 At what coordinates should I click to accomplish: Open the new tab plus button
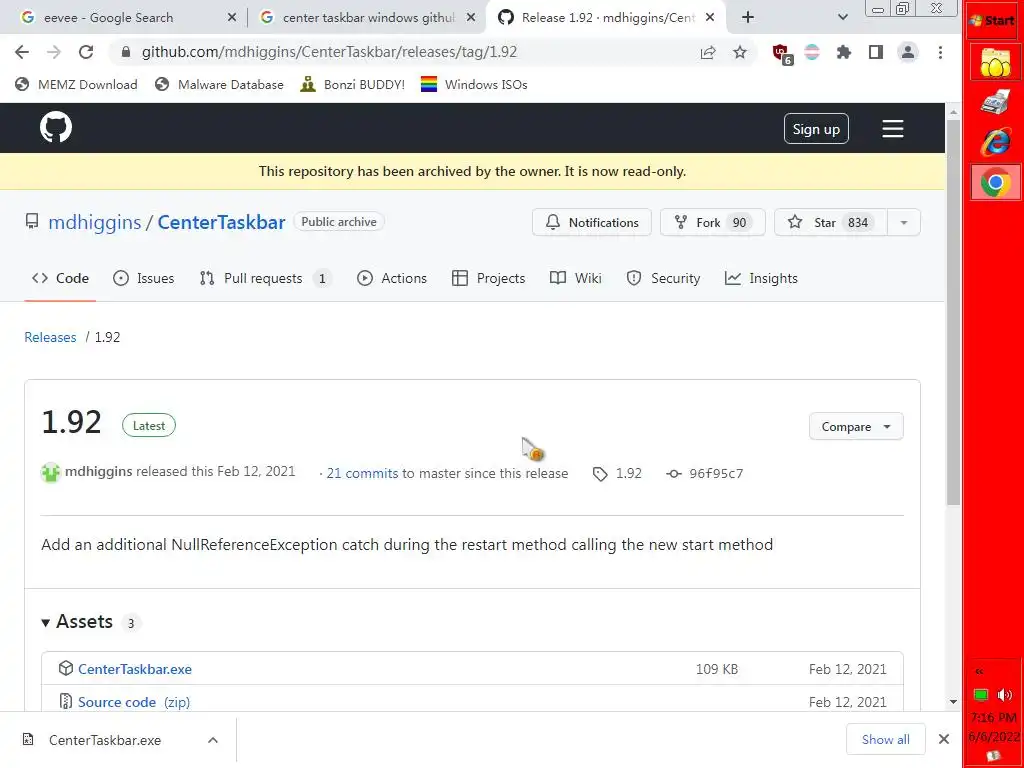[748, 18]
